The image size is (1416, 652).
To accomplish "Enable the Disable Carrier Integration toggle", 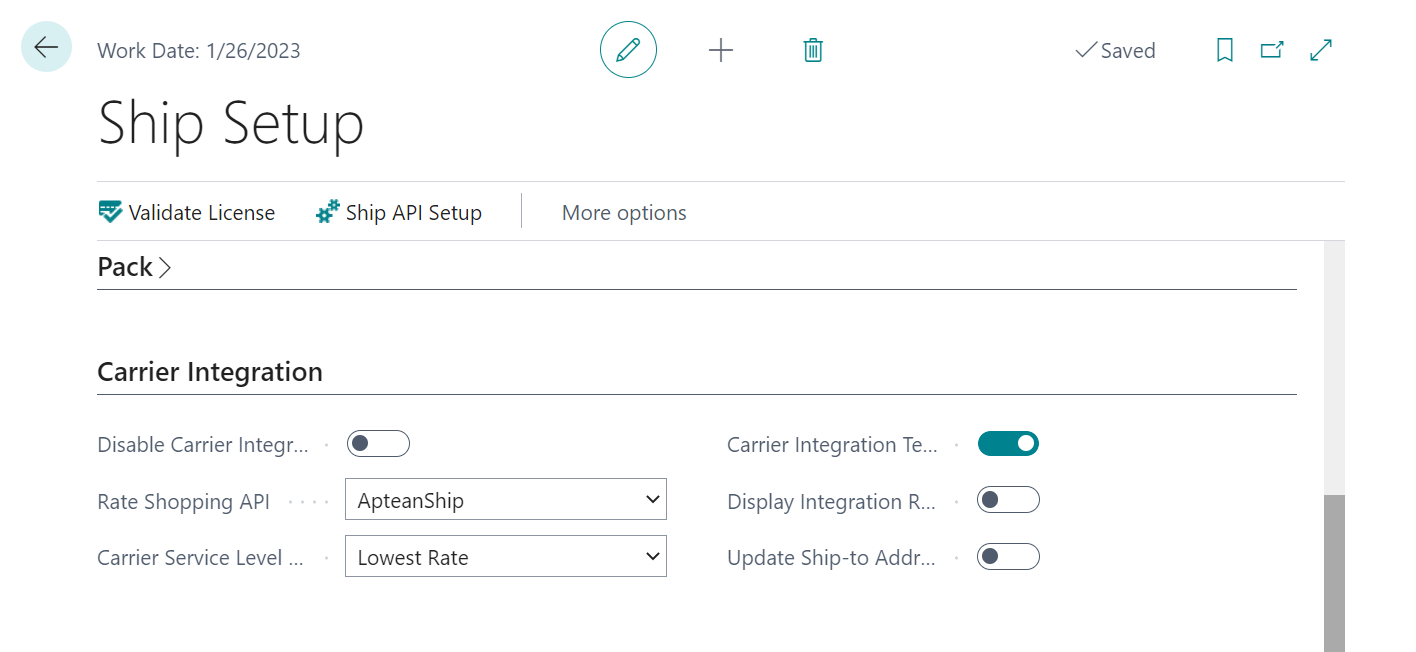I will [x=378, y=444].
